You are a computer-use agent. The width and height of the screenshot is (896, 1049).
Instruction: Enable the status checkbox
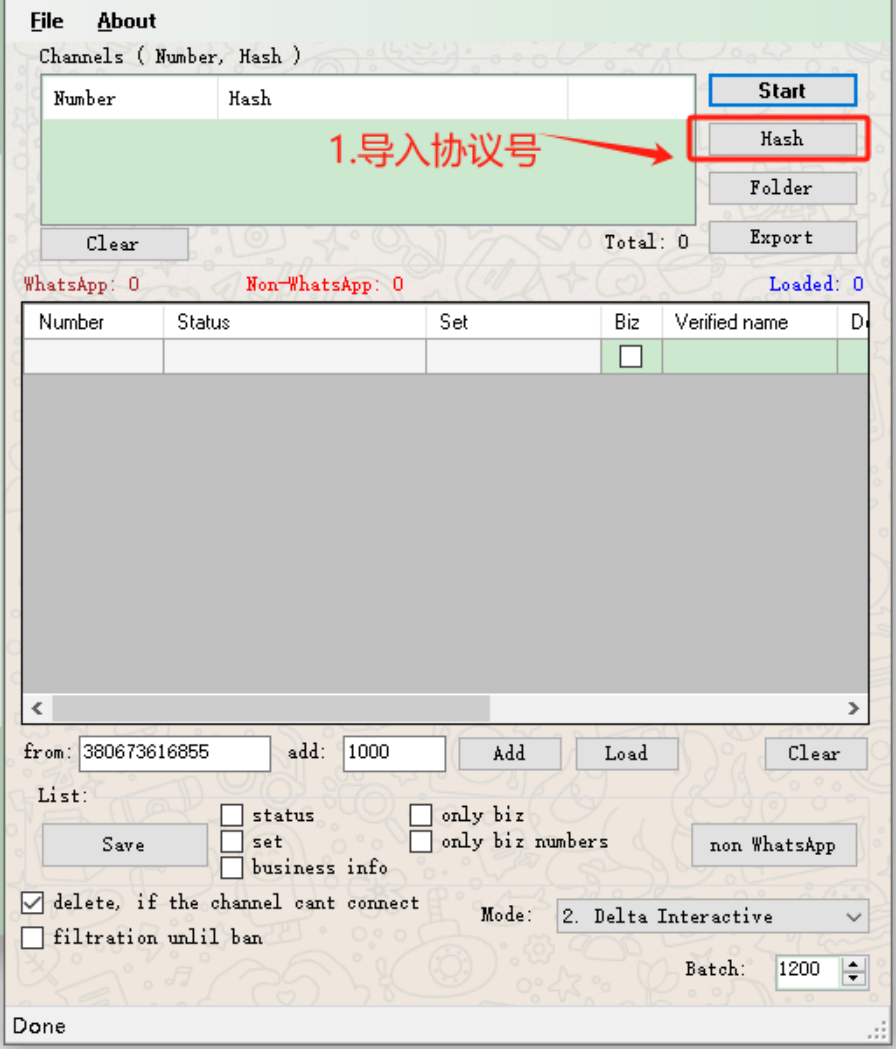232,816
